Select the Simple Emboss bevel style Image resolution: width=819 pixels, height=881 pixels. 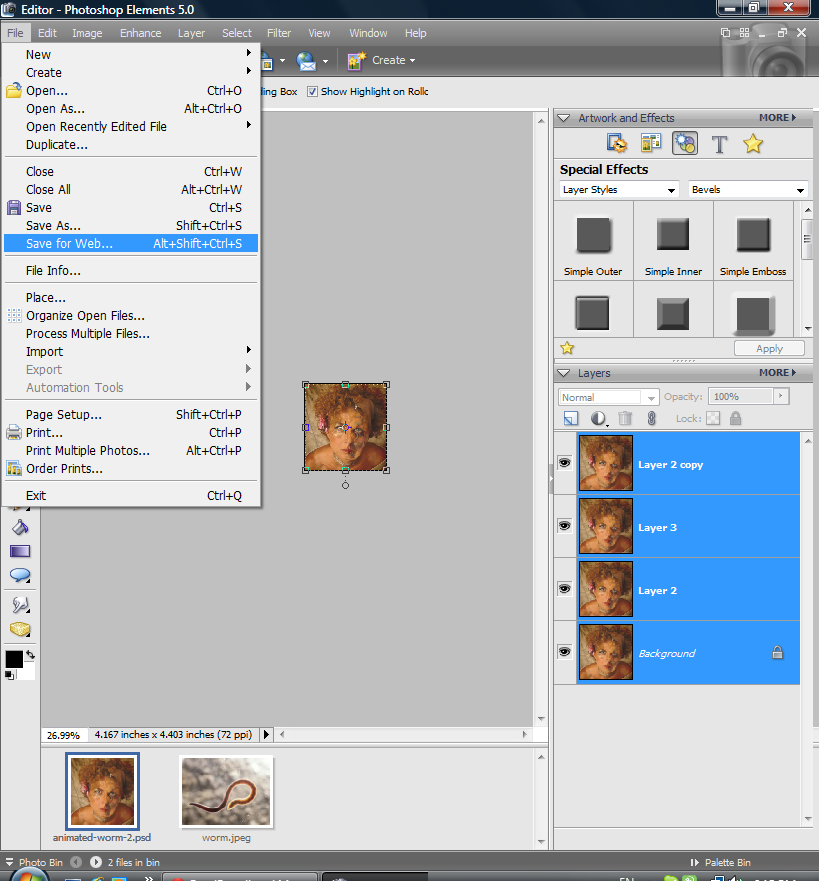[753, 241]
